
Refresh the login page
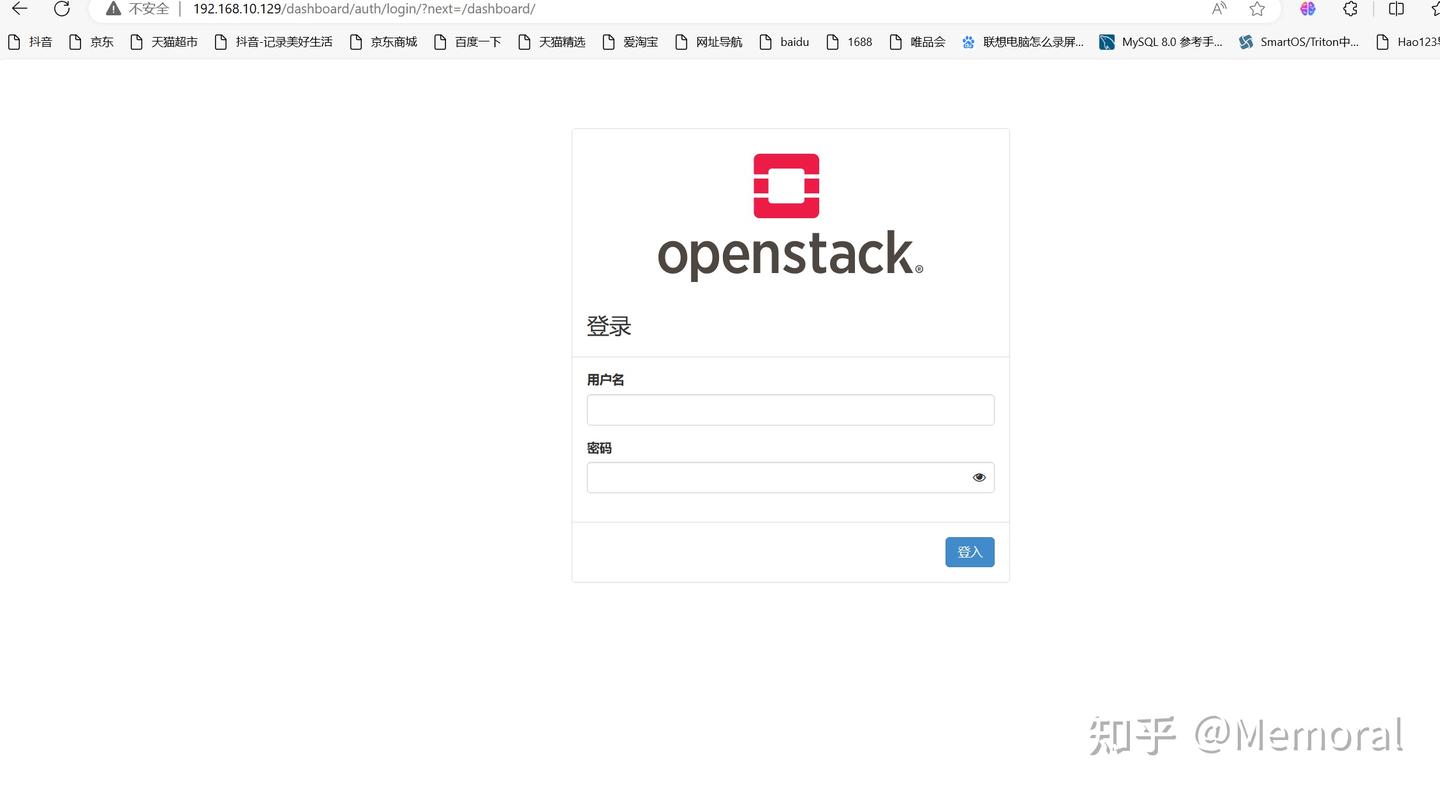[x=62, y=8]
